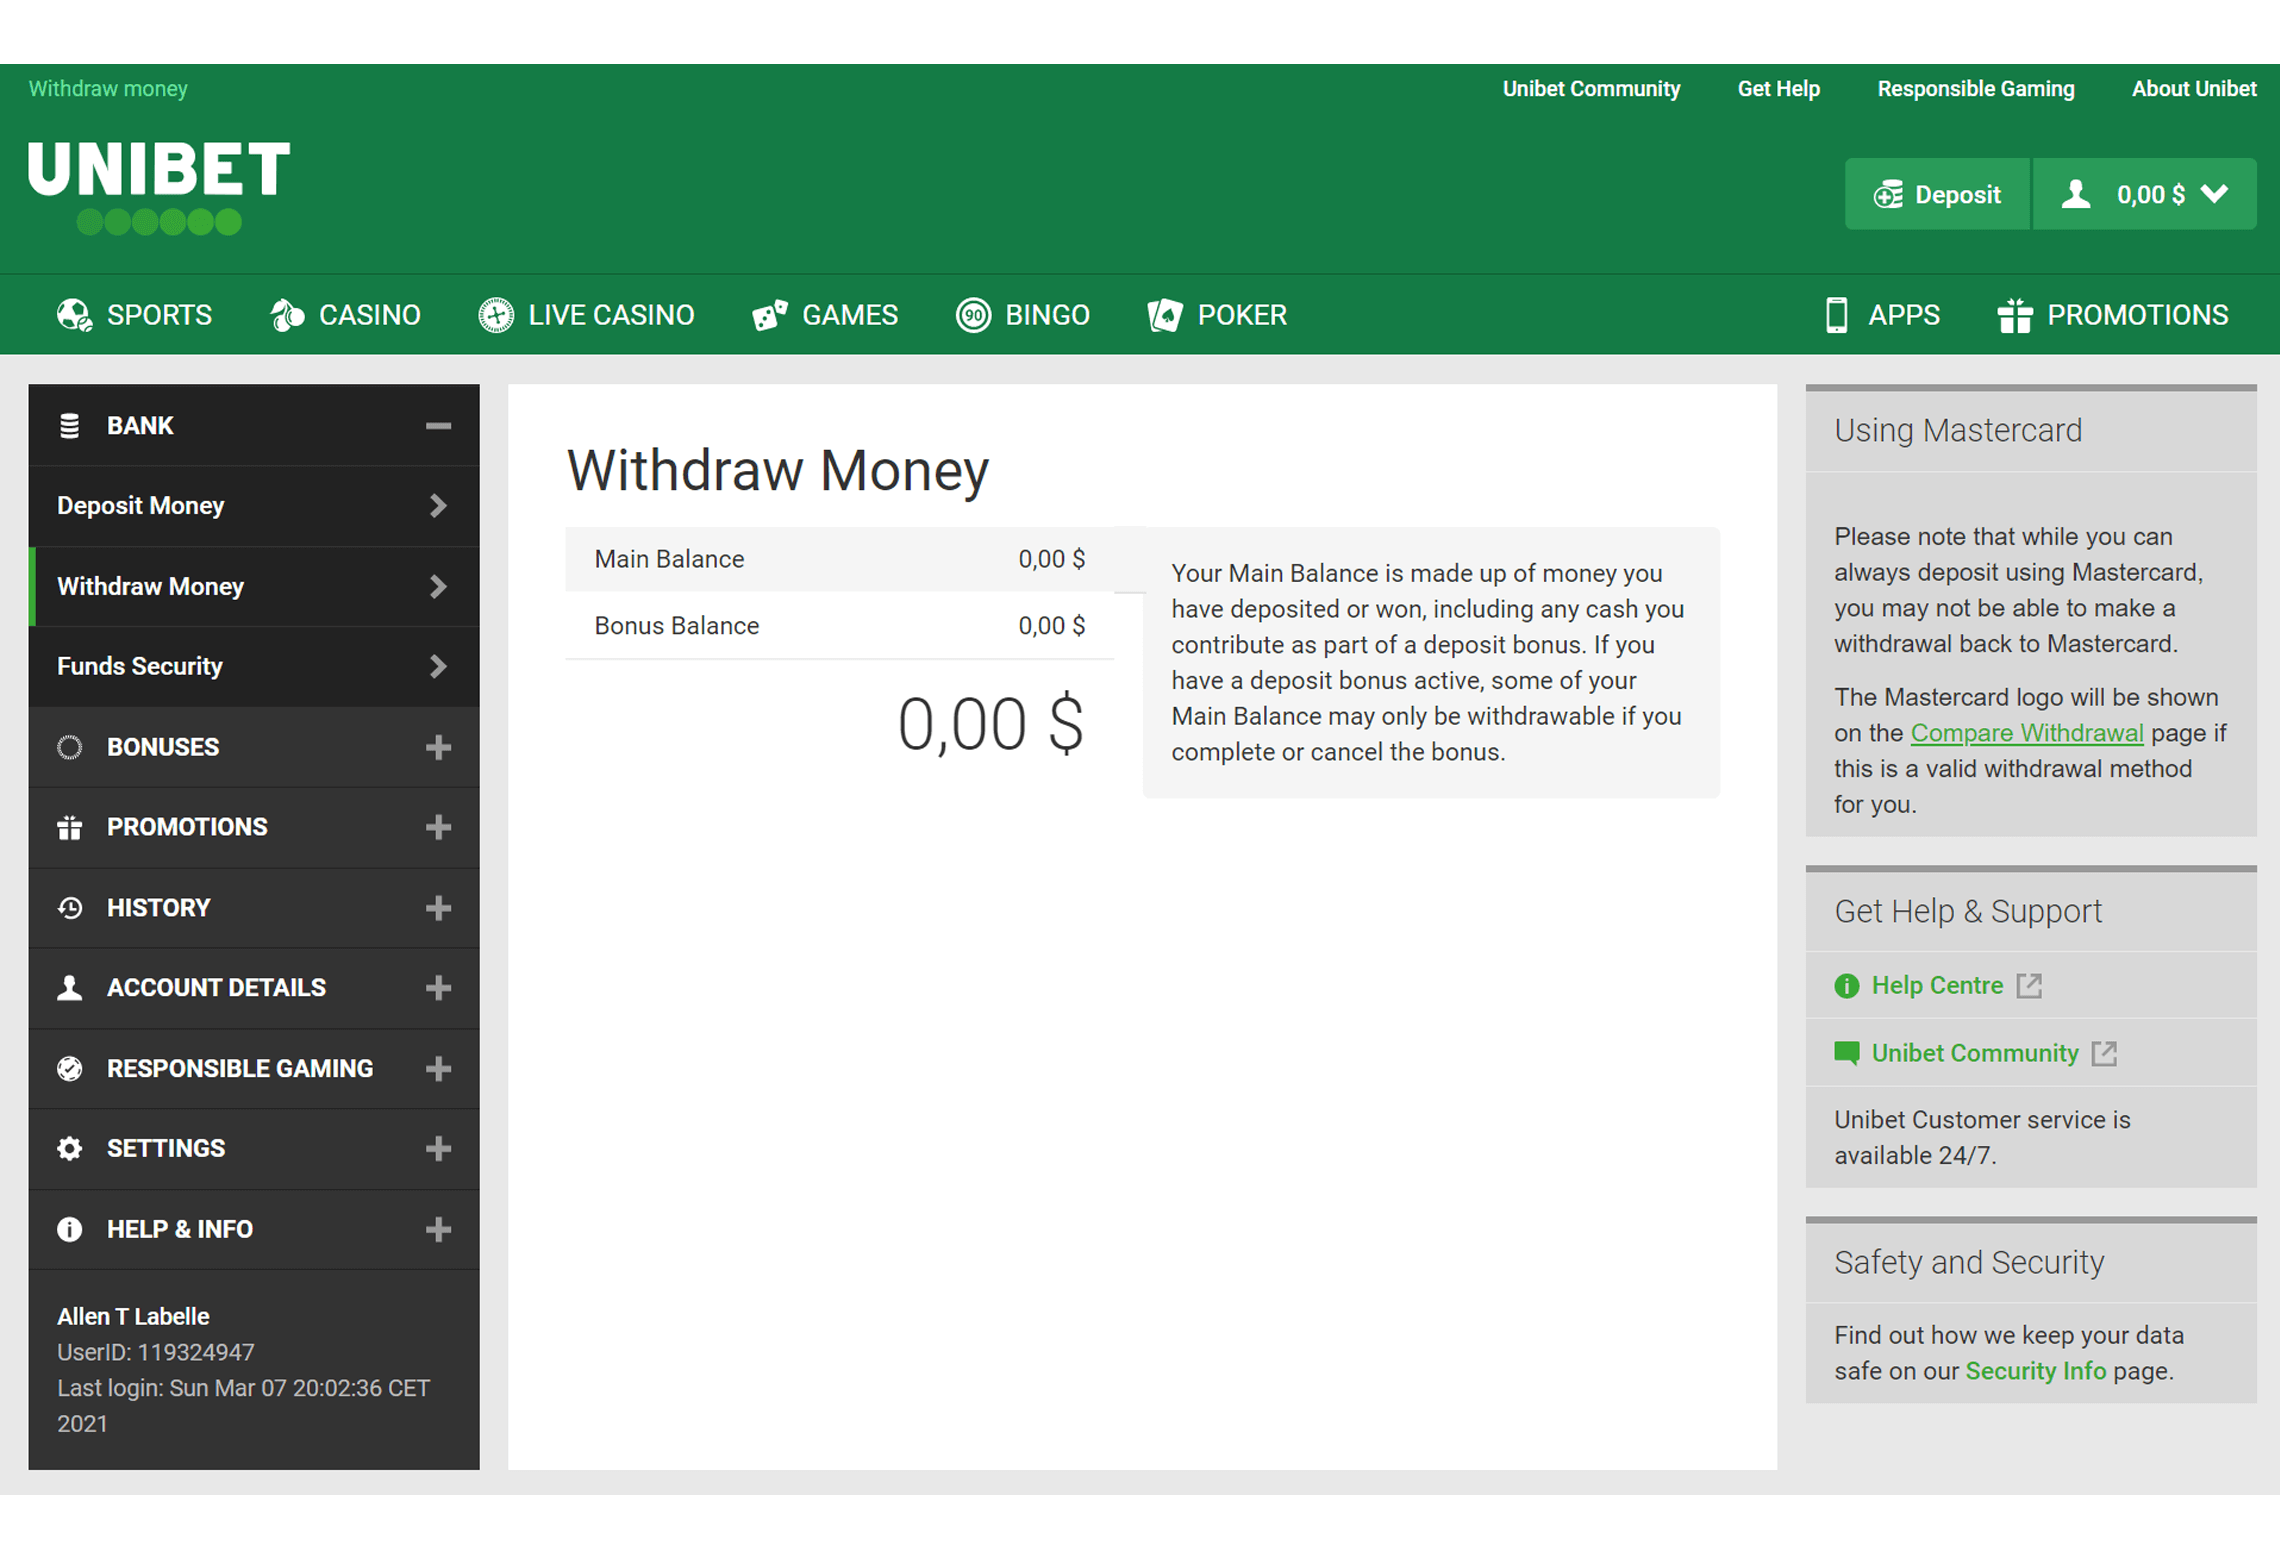Go to the LIVE CASINO tab

pyautogui.click(x=586, y=315)
